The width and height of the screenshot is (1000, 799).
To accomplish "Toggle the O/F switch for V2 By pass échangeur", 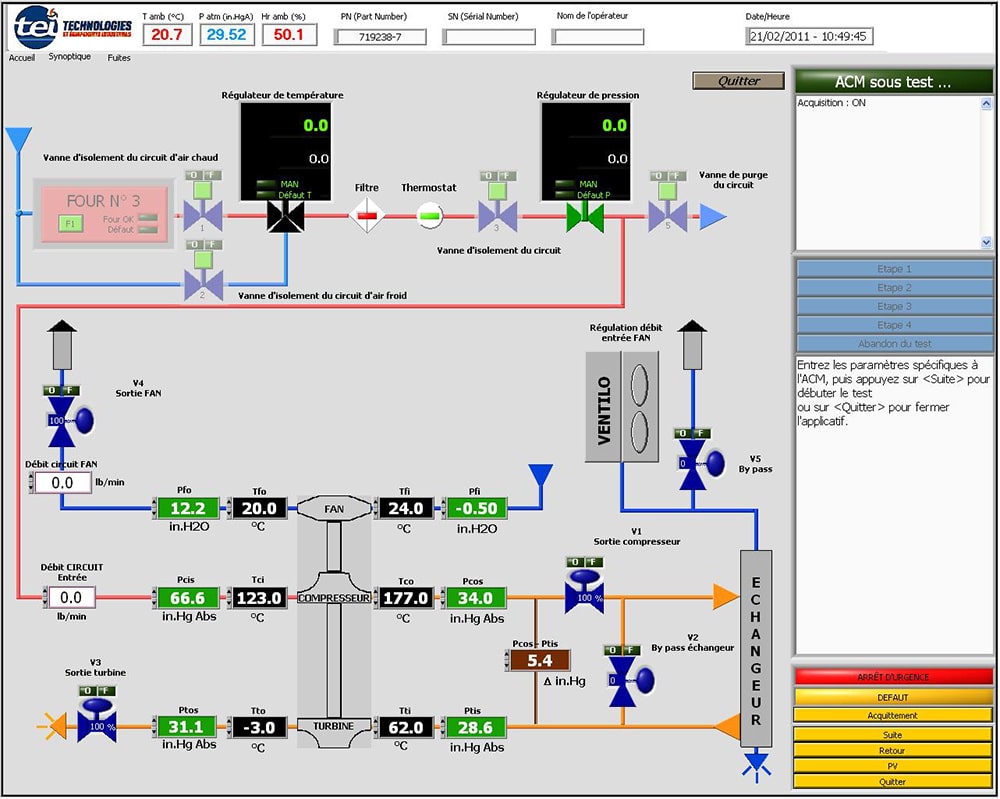I will click(624, 650).
